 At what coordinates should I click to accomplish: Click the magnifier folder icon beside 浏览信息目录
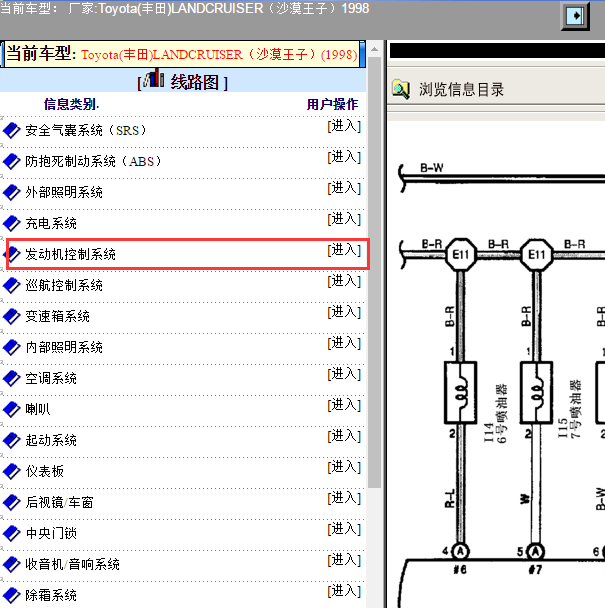coord(401,89)
